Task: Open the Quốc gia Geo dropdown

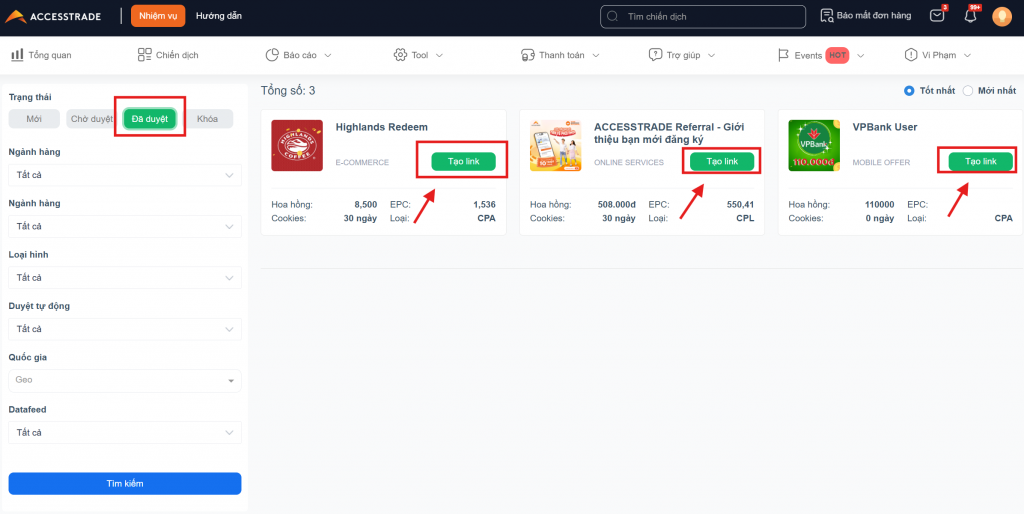Action: [125, 380]
